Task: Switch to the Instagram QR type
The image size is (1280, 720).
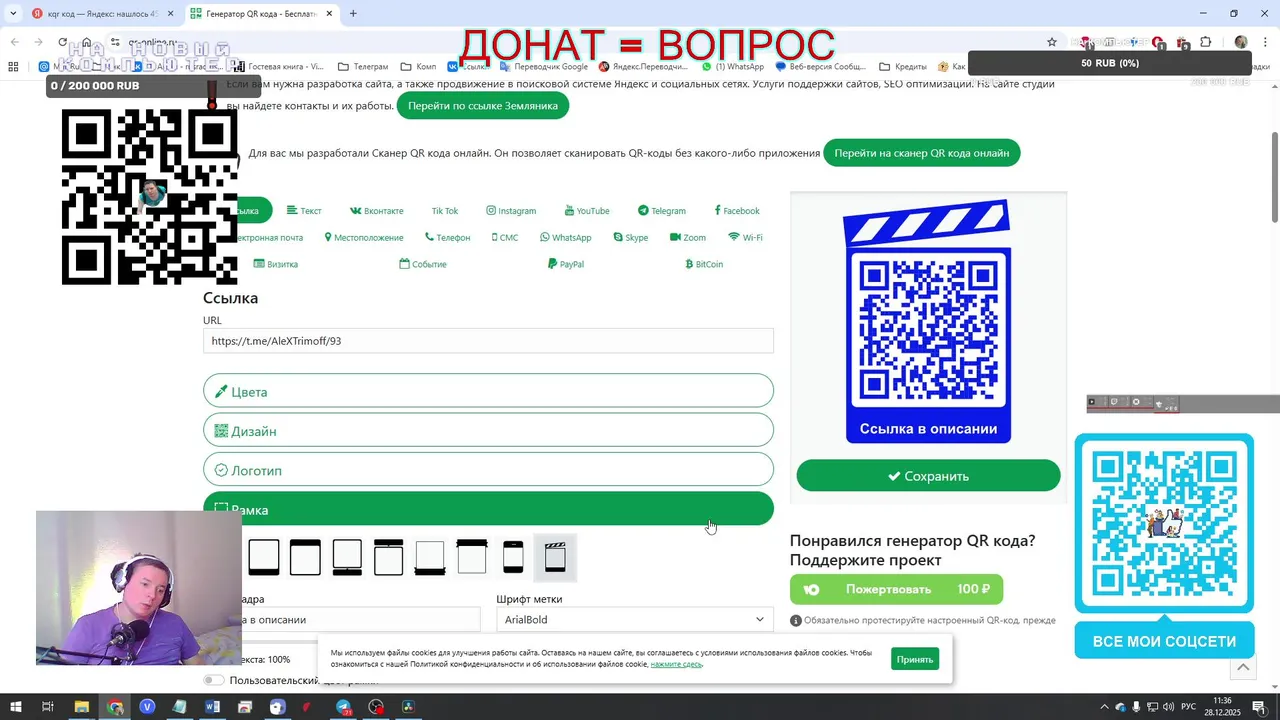Action: [511, 211]
